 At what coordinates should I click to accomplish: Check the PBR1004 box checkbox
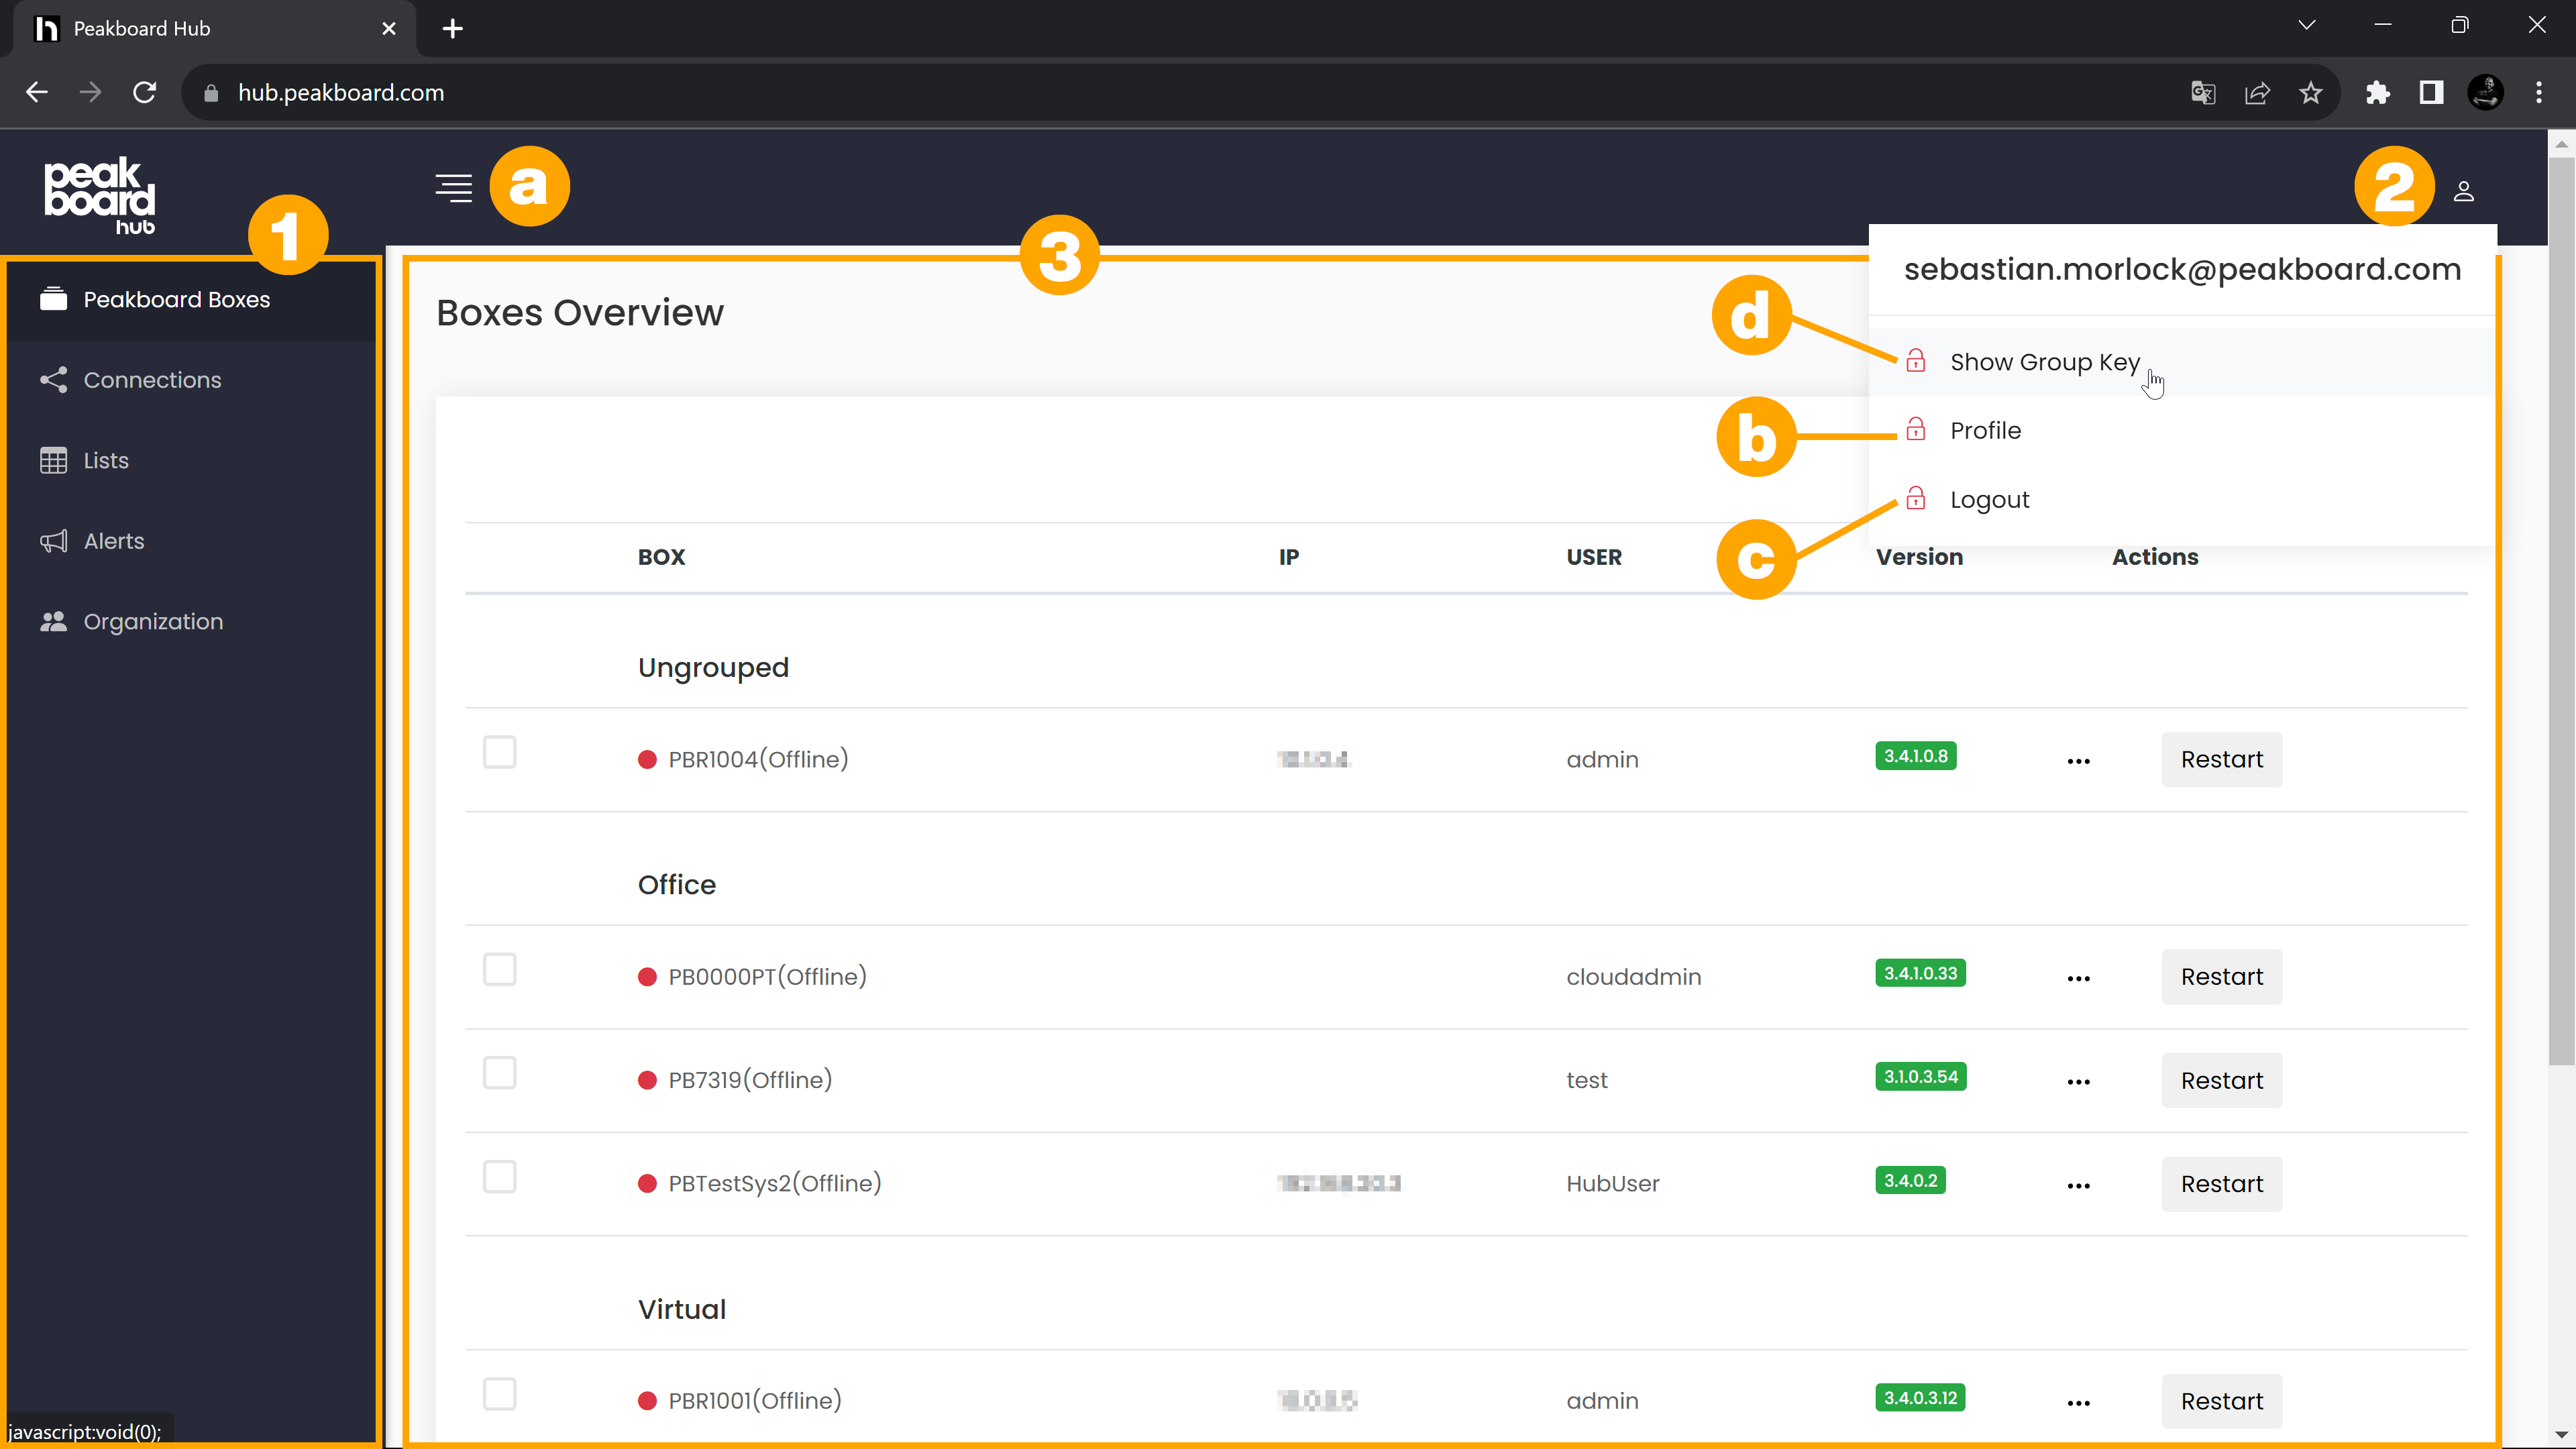pyautogui.click(x=499, y=752)
